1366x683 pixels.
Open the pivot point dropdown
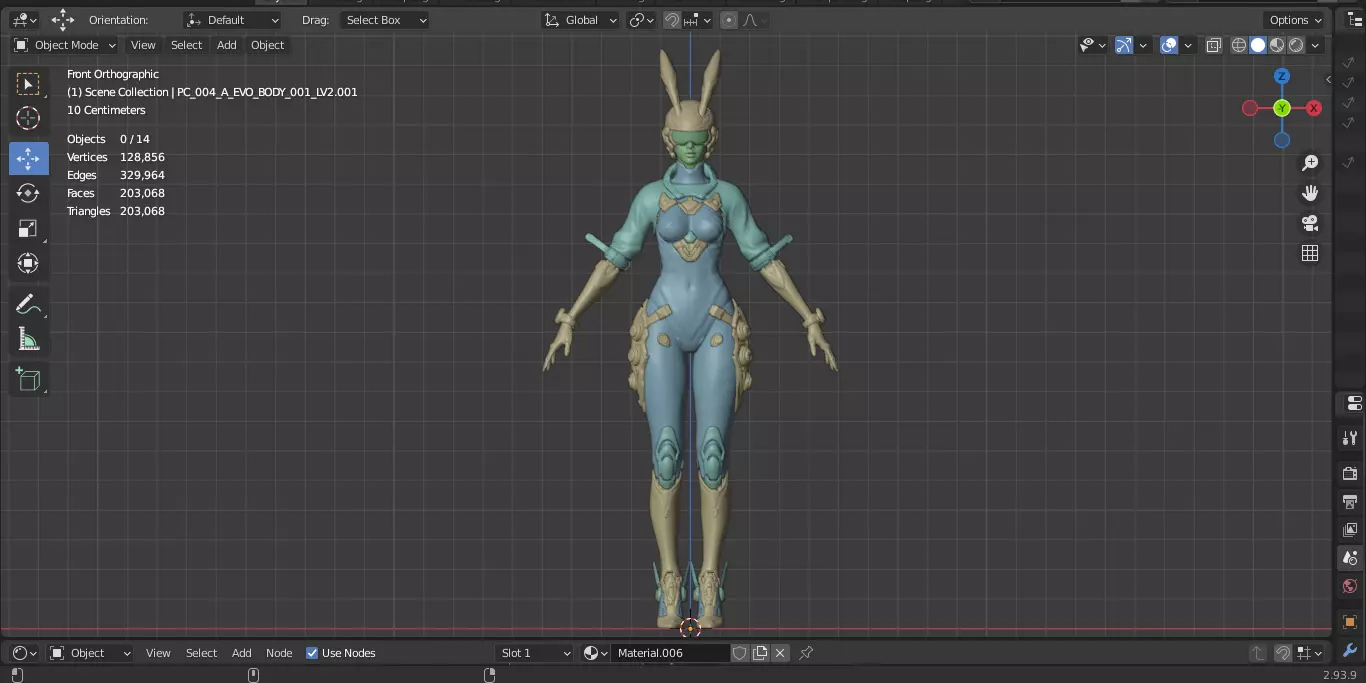tap(641, 20)
